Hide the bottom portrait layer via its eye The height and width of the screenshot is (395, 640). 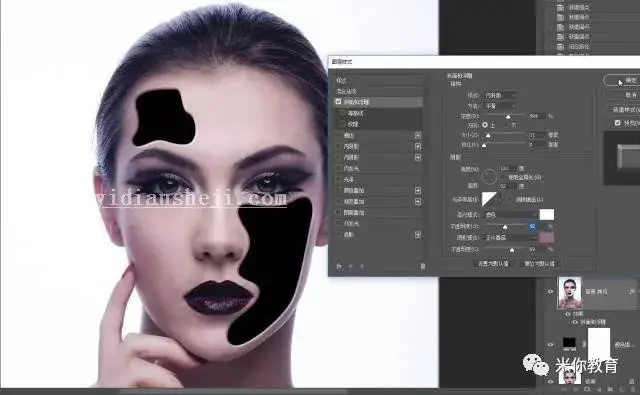tap(550, 381)
